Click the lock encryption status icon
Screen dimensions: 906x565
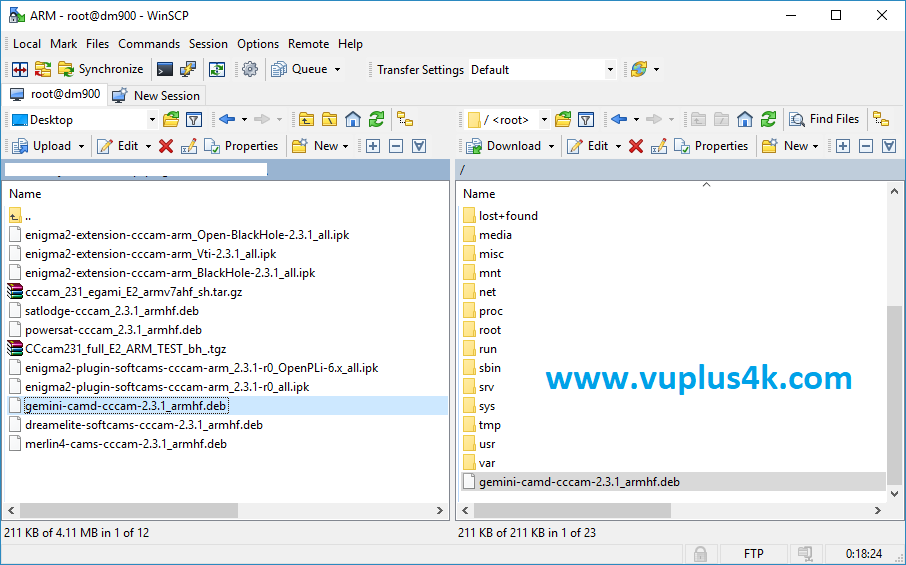(x=700, y=553)
